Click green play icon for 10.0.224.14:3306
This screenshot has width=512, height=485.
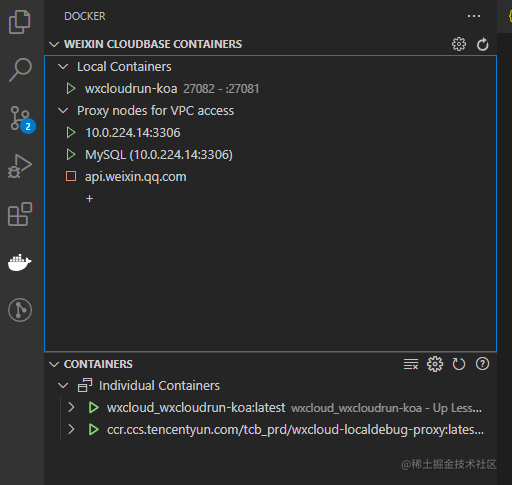click(71, 133)
